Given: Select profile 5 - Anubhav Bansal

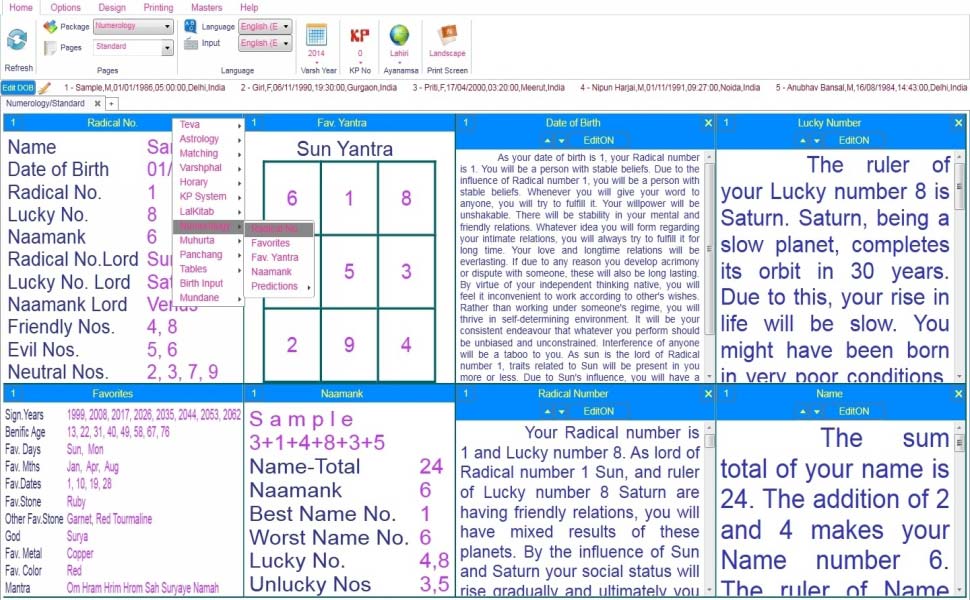Looking at the screenshot, I should (x=871, y=88).
